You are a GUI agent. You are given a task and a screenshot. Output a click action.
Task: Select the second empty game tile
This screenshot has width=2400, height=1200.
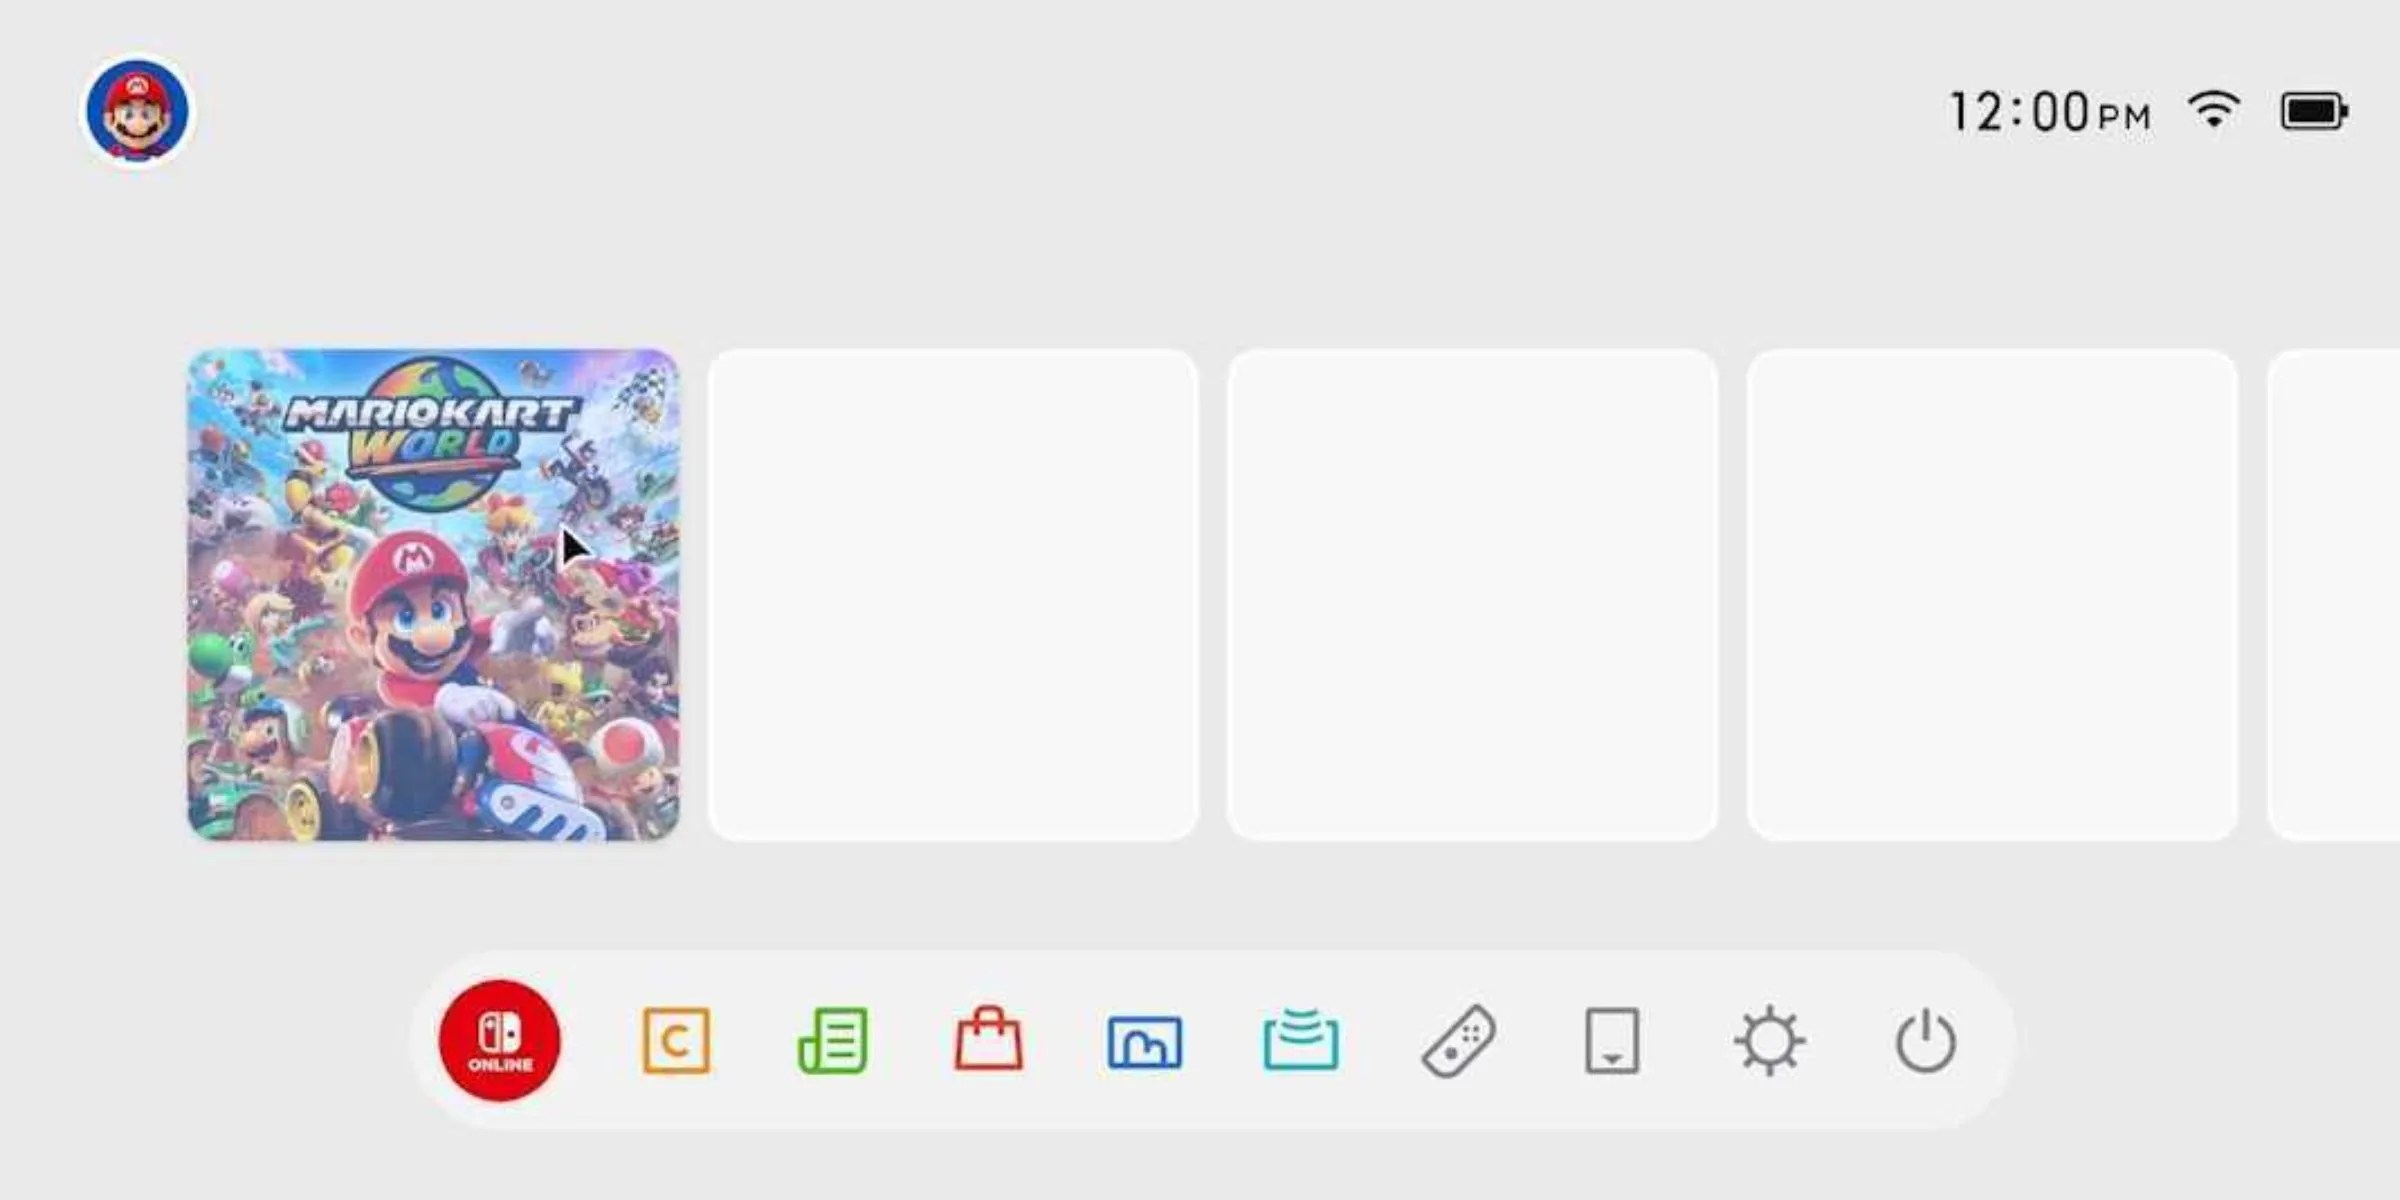point(1472,595)
